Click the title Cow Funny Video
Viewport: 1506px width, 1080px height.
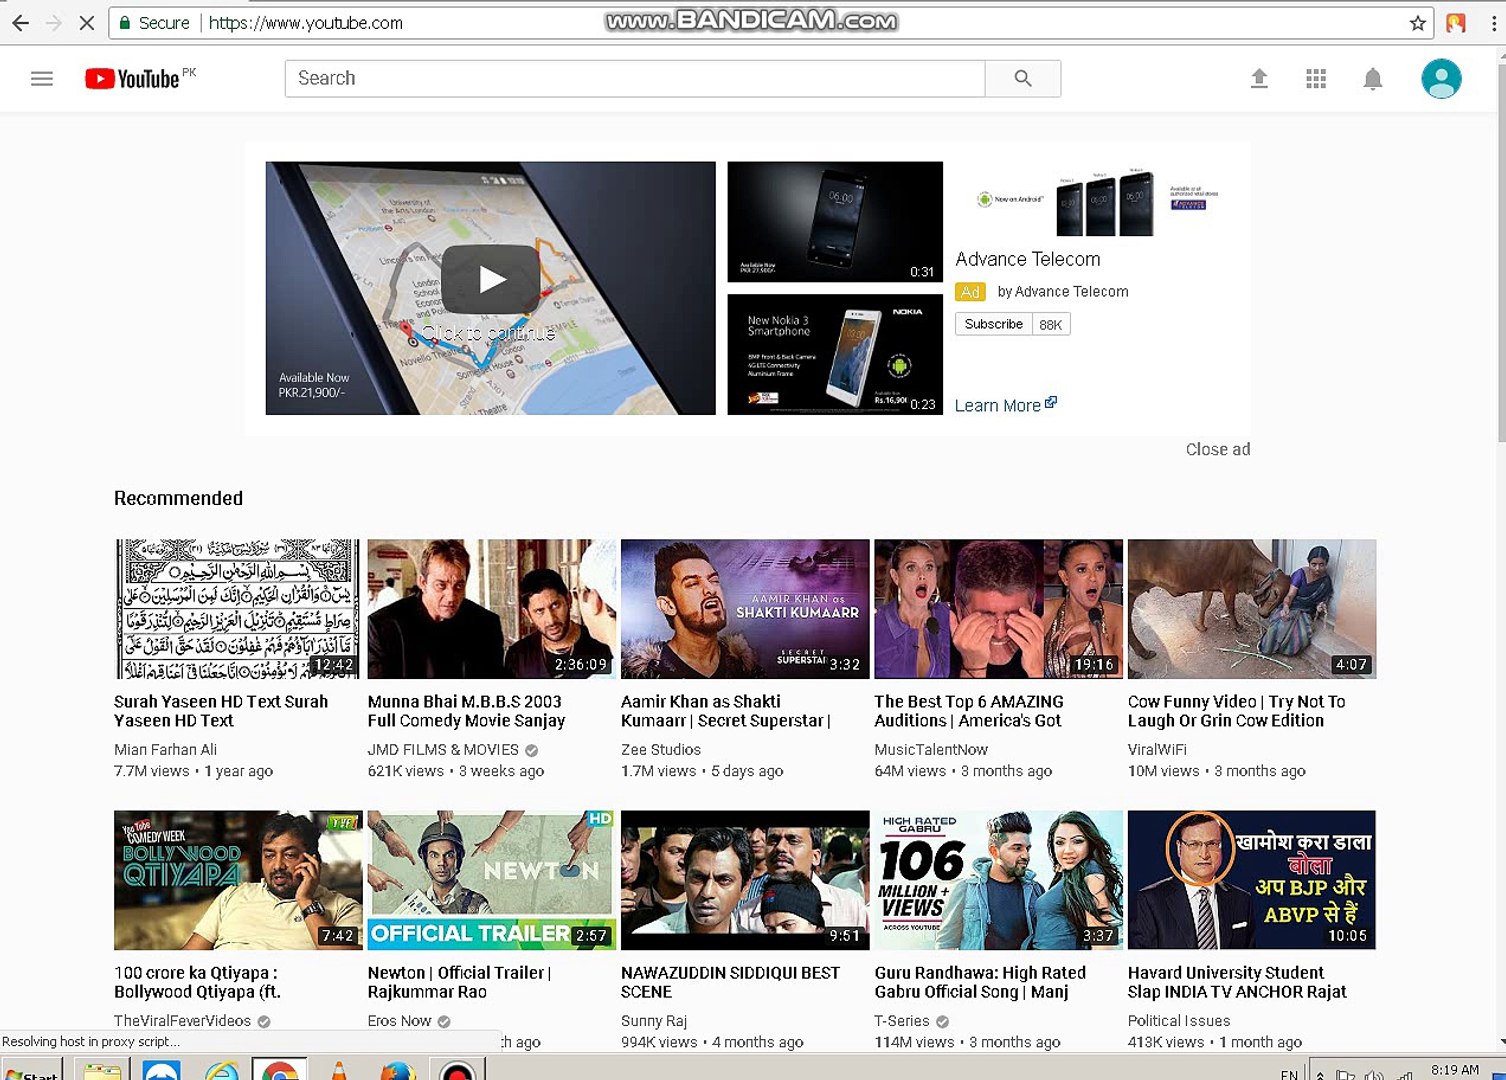[x=1237, y=711]
